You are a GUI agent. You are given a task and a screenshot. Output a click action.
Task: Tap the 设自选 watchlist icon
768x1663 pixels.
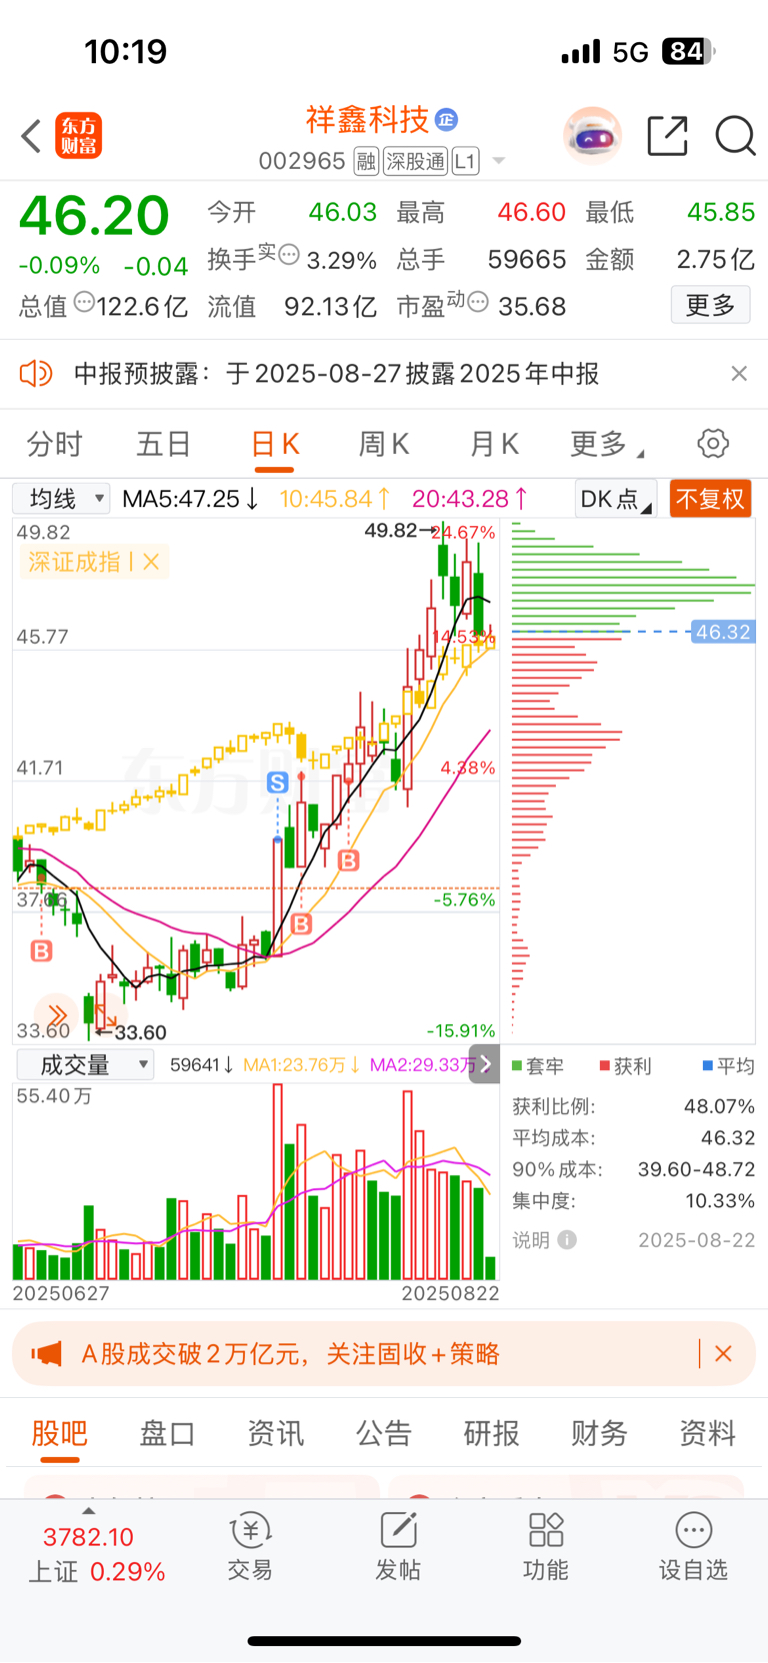pyautogui.click(x=693, y=1547)
